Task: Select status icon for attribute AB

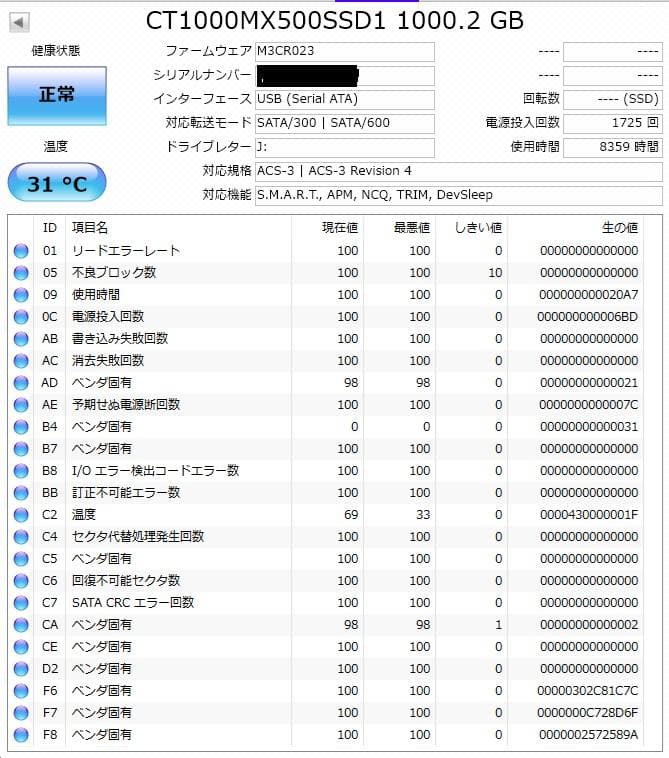Action: (21, 339)
